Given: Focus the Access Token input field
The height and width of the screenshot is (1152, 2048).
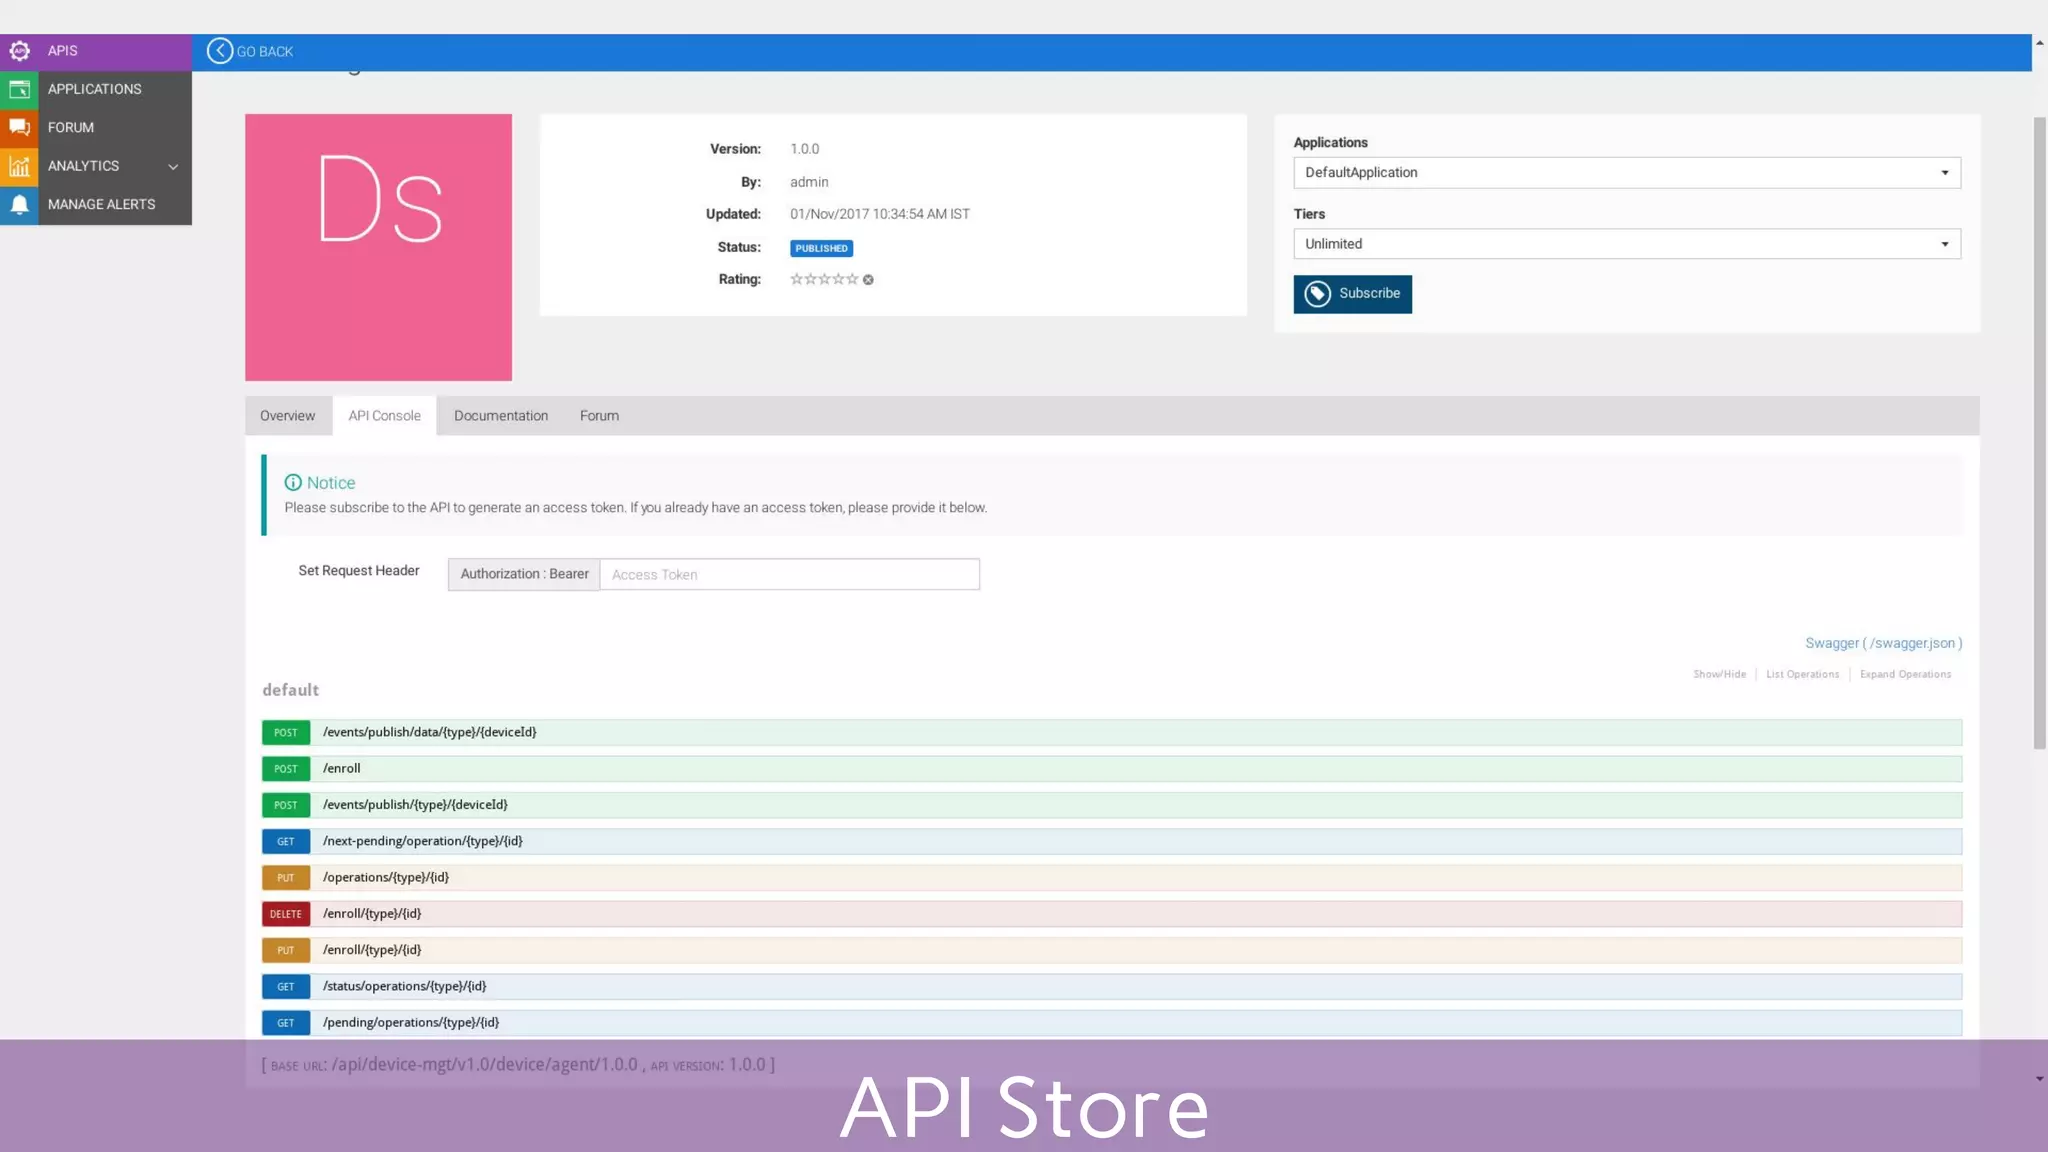Looking at the screenshot, I should (x=789, y=574).
